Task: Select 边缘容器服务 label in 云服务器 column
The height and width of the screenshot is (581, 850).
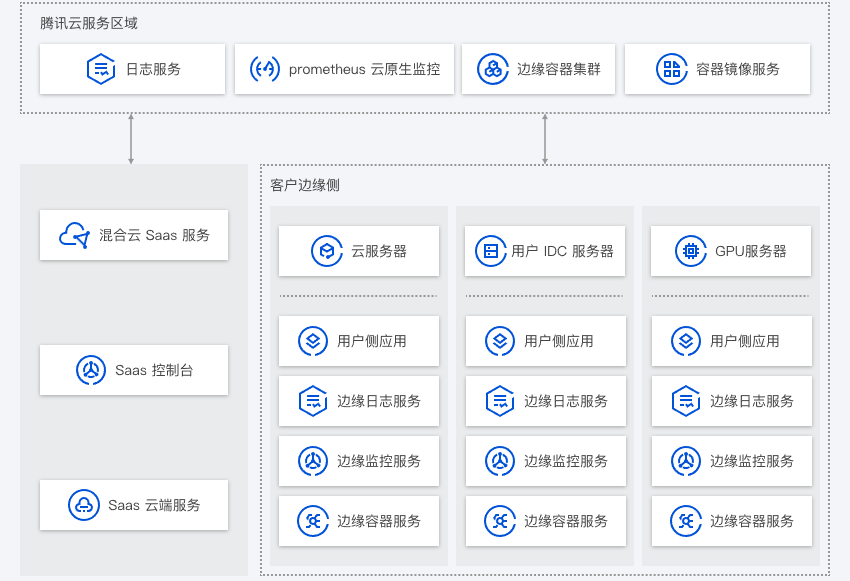Action: (x=379, y=521)
